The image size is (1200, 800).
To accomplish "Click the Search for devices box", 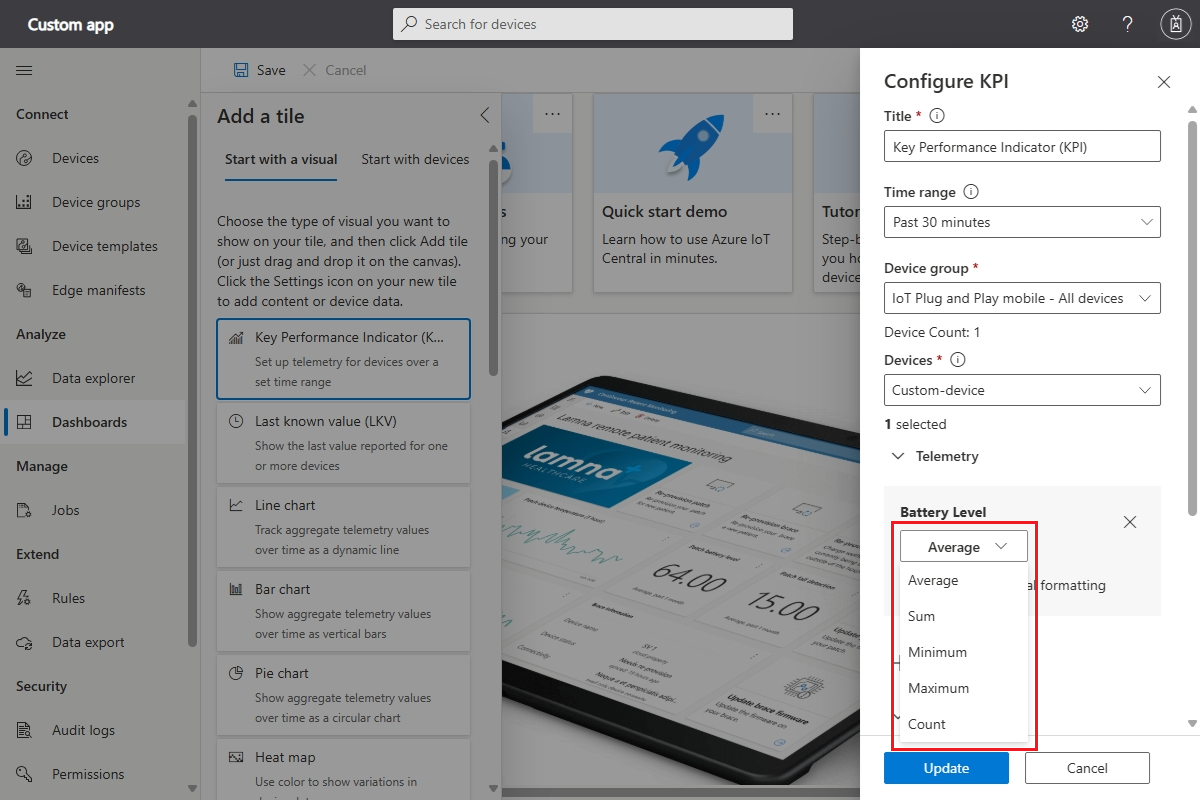I will (593, 24).
